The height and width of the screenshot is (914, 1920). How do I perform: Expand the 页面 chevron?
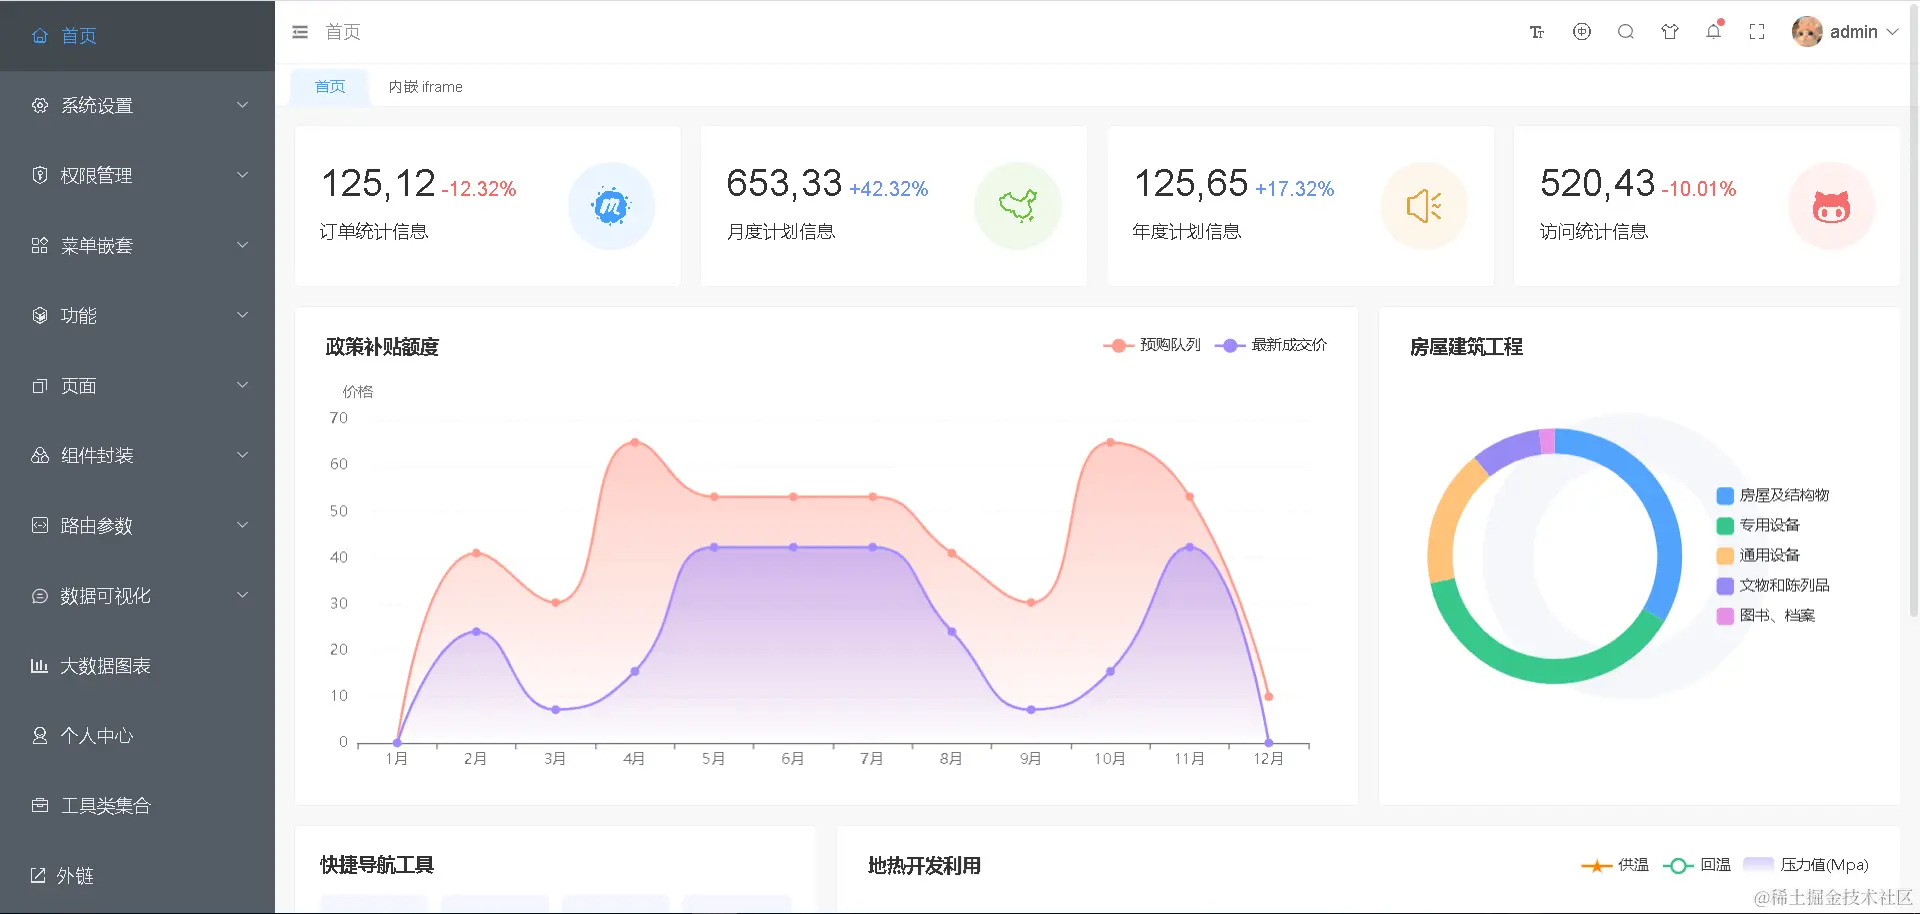coord(242,385)
